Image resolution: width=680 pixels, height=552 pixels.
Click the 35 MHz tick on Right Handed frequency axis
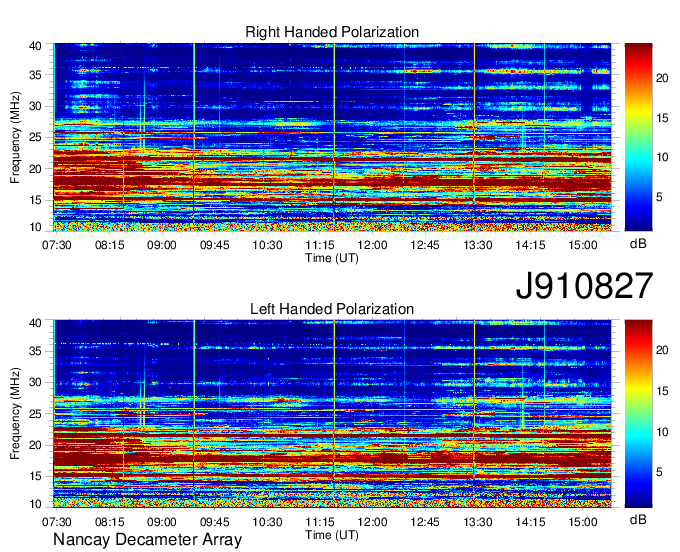[x=36, y=75]
